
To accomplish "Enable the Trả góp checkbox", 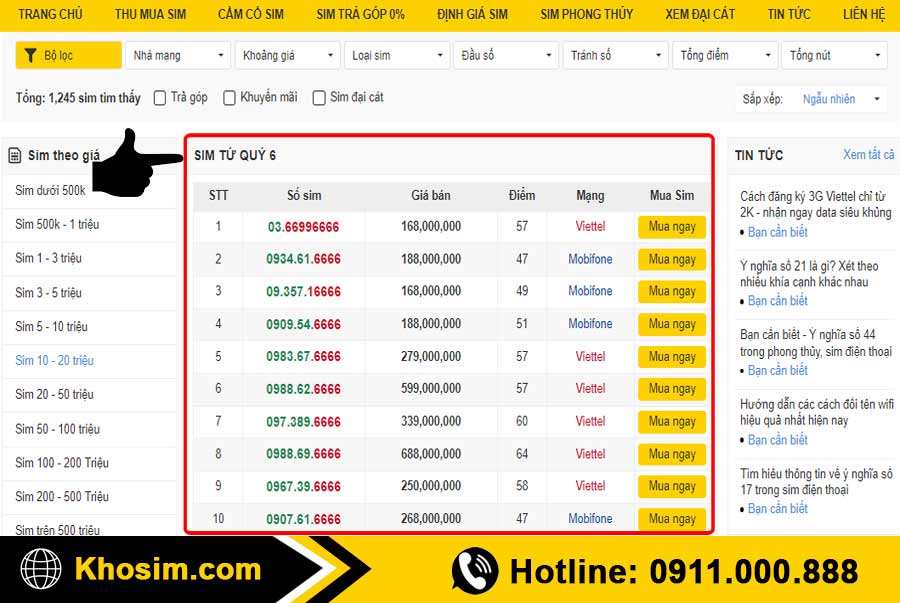I will (x=160, y=98).
